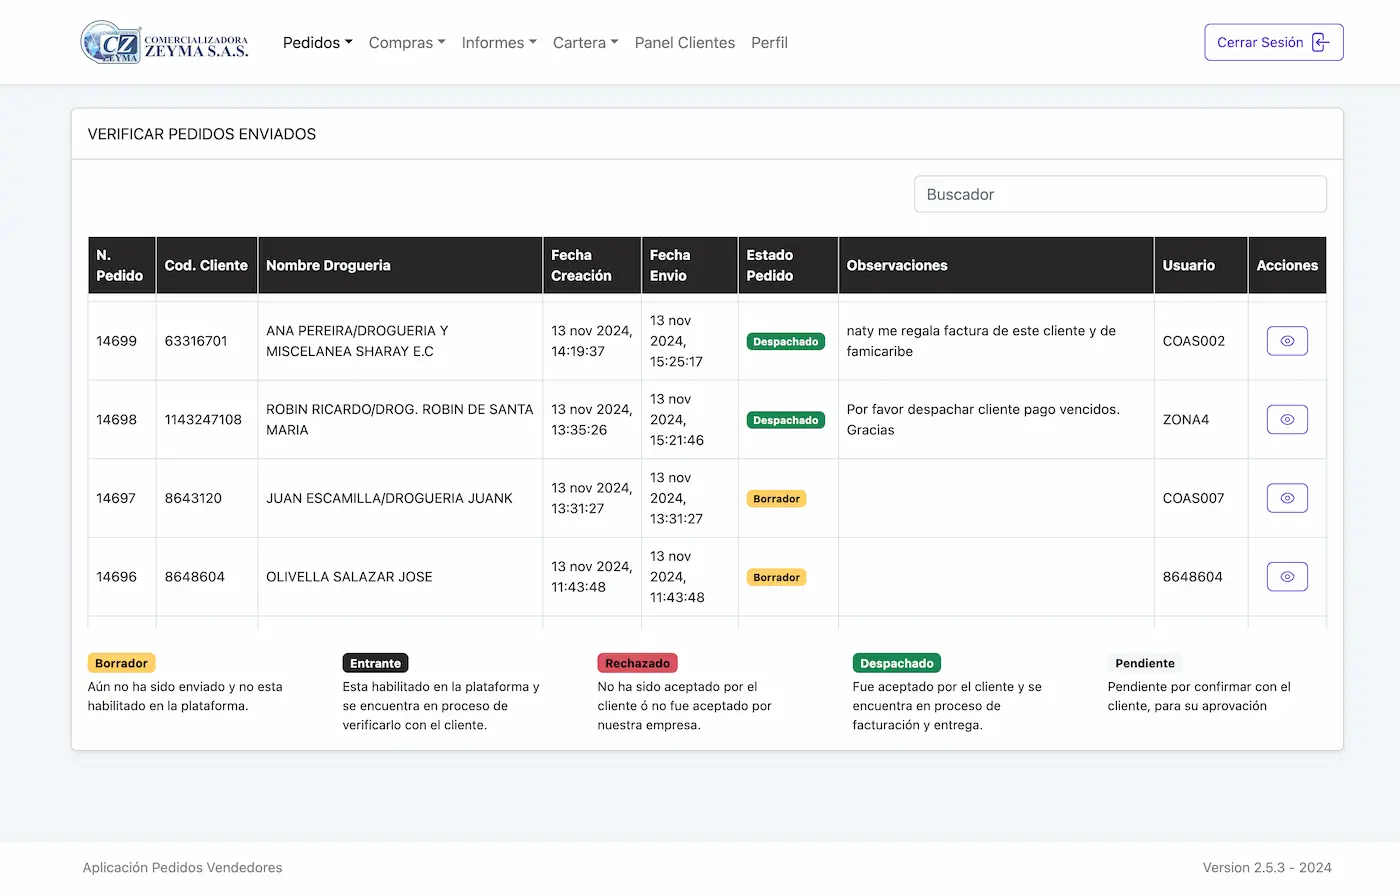Expand the Informes menu
This screenshot has height=893, width=1400.
pos(498,43)
